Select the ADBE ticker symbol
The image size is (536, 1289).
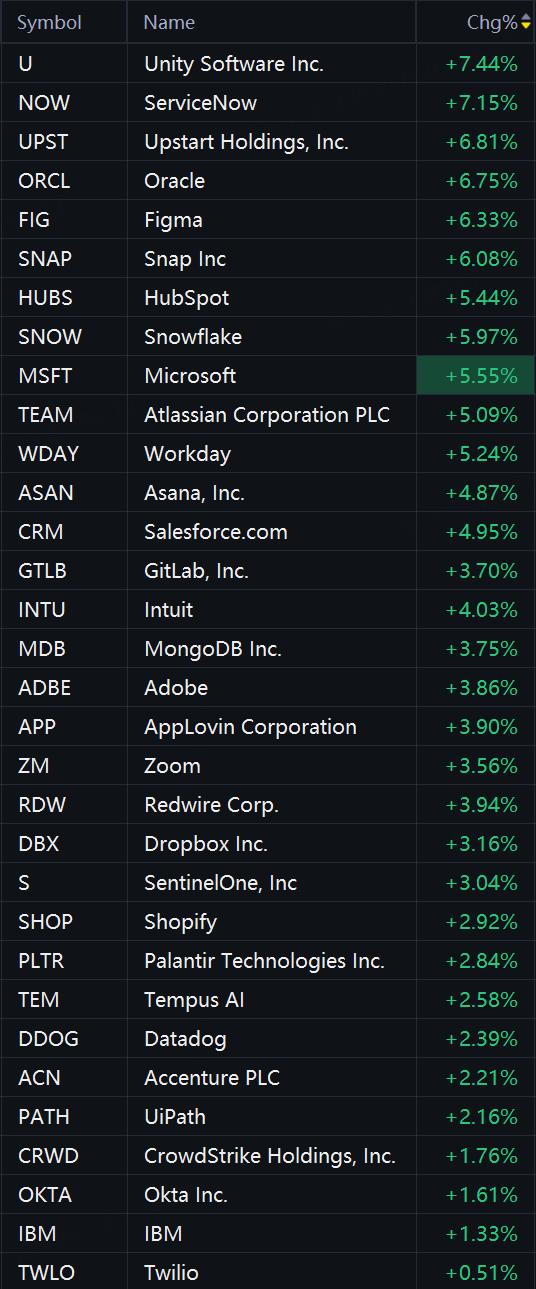(45, 688)
